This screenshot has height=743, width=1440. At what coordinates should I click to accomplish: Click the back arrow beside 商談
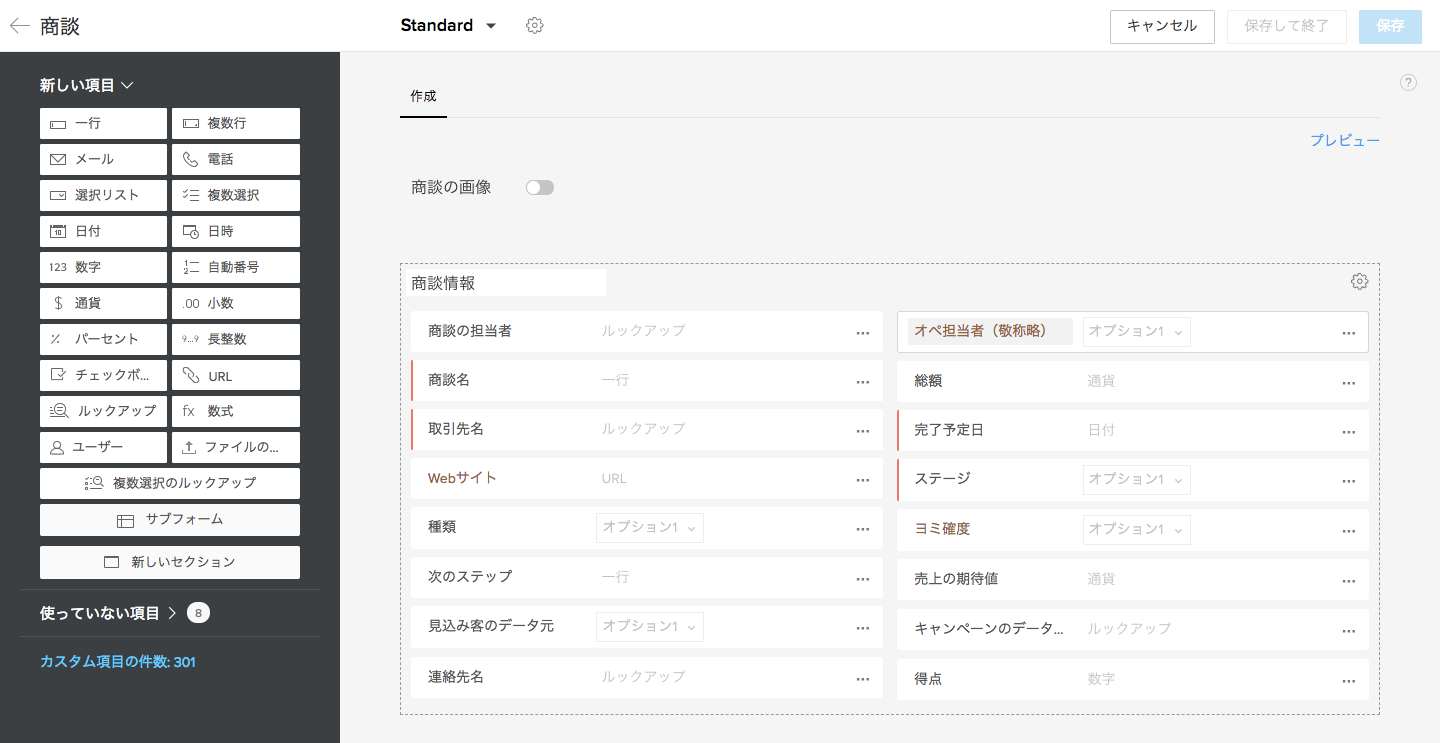click(20, 26)
